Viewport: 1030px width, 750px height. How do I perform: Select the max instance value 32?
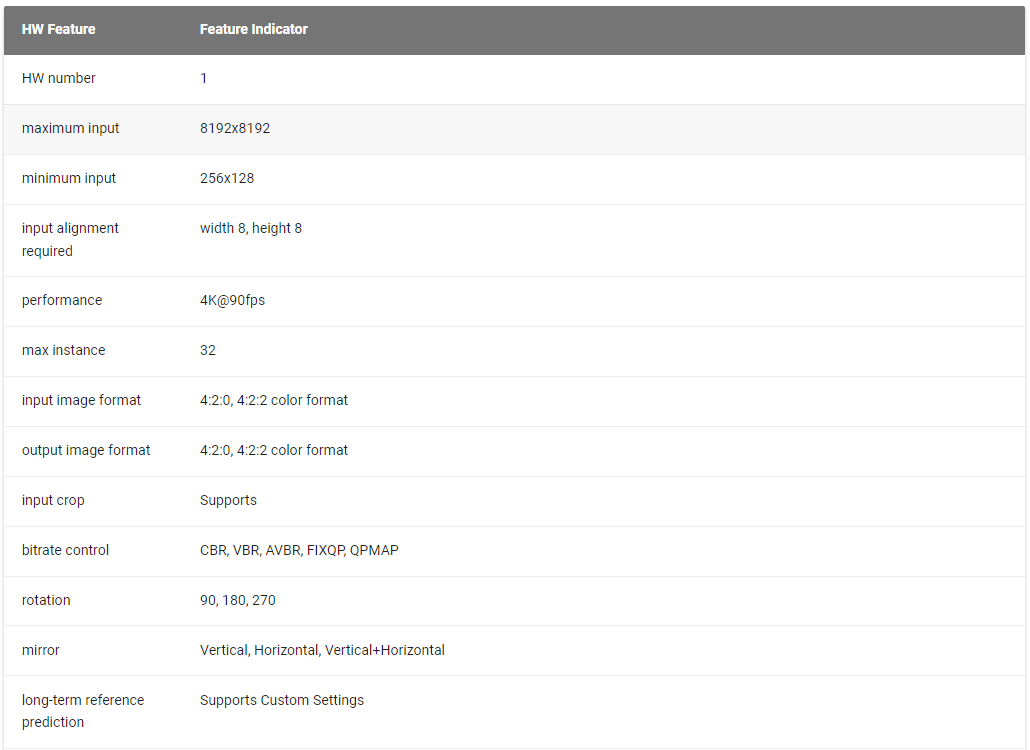coord(208,350)
